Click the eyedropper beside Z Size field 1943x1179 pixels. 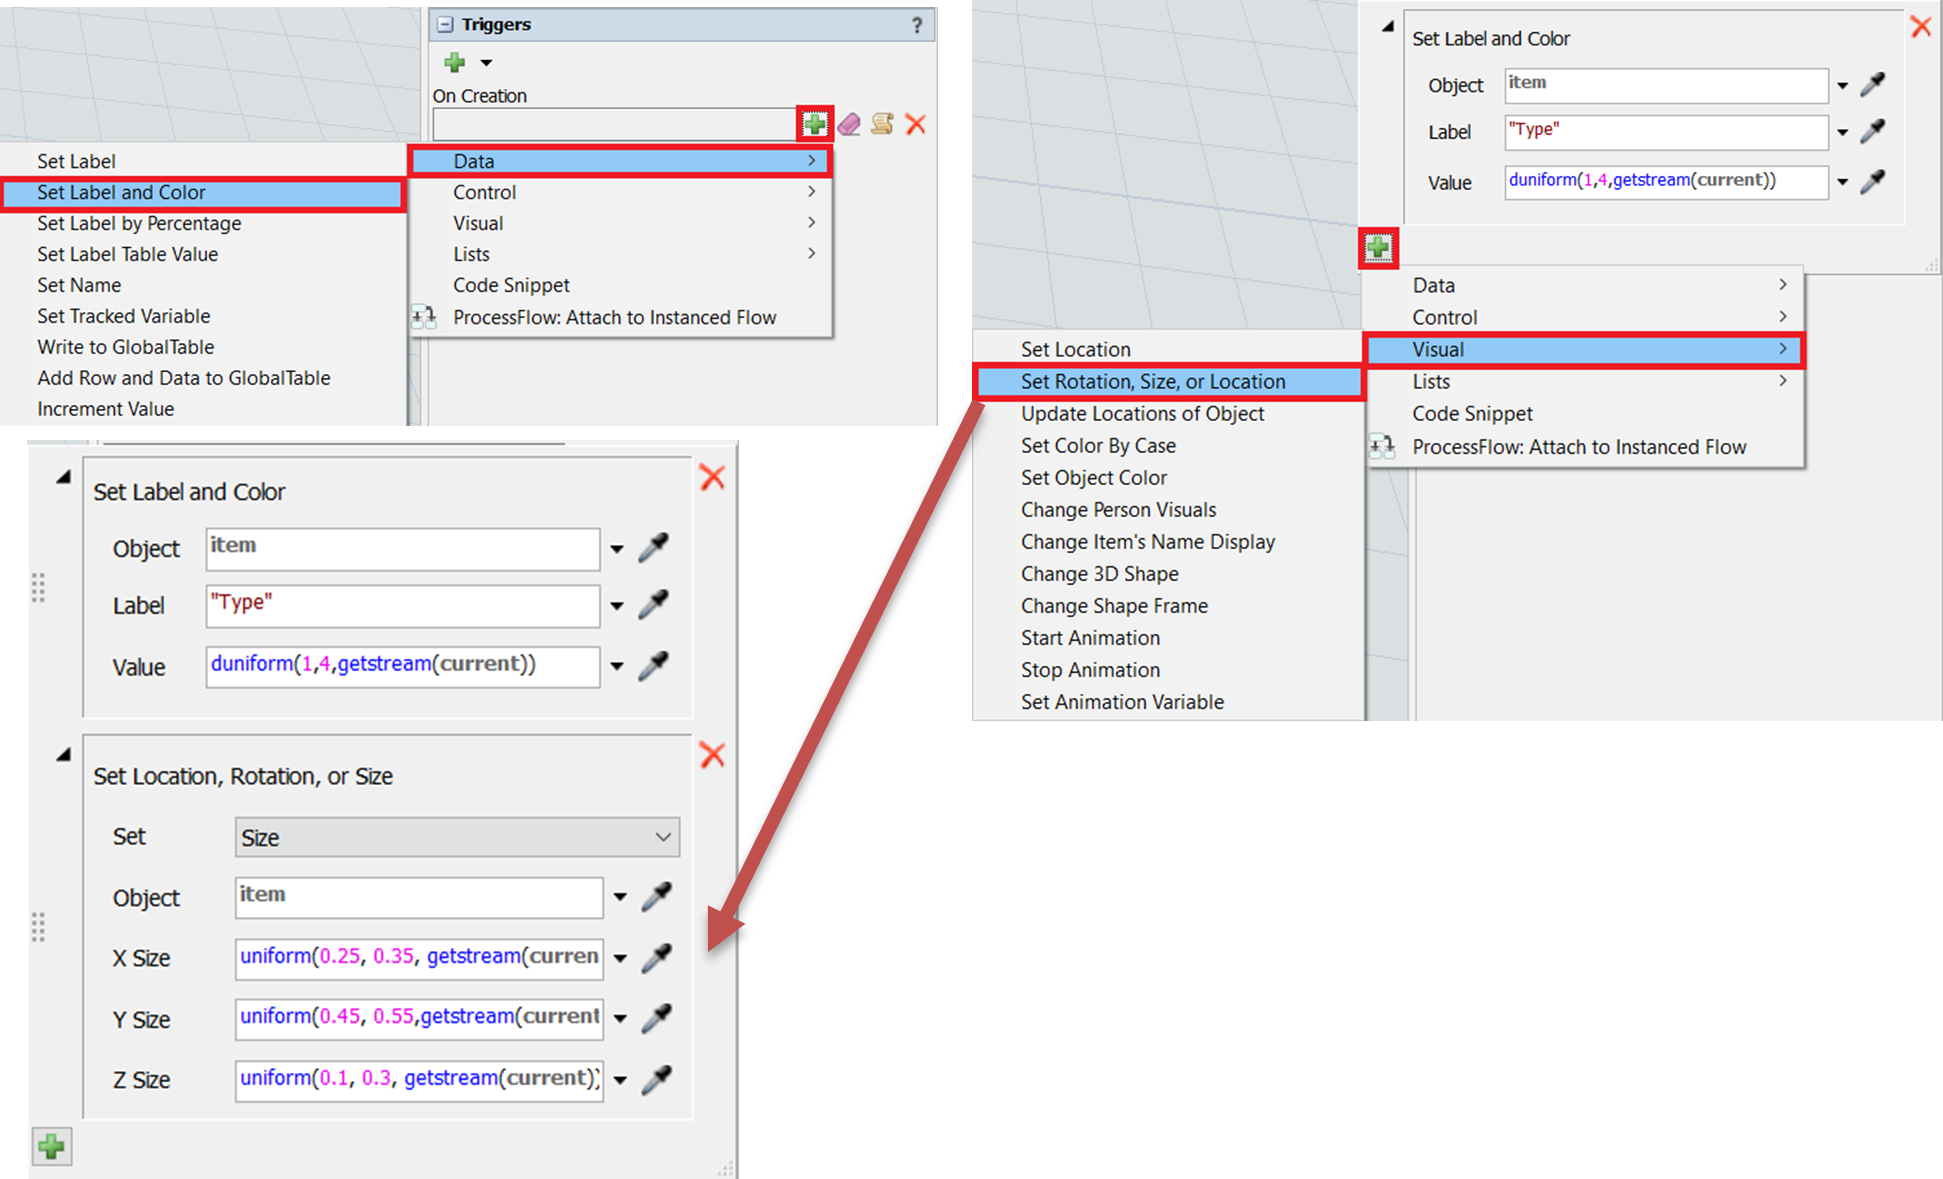point(656,1079)
